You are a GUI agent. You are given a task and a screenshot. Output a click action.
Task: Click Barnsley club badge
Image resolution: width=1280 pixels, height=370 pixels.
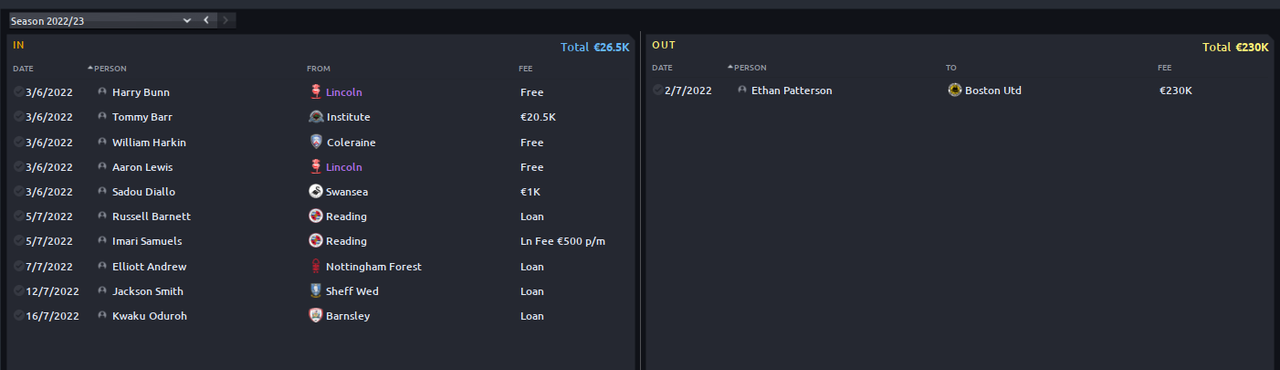pyautogui.click(x=316, y=316)
